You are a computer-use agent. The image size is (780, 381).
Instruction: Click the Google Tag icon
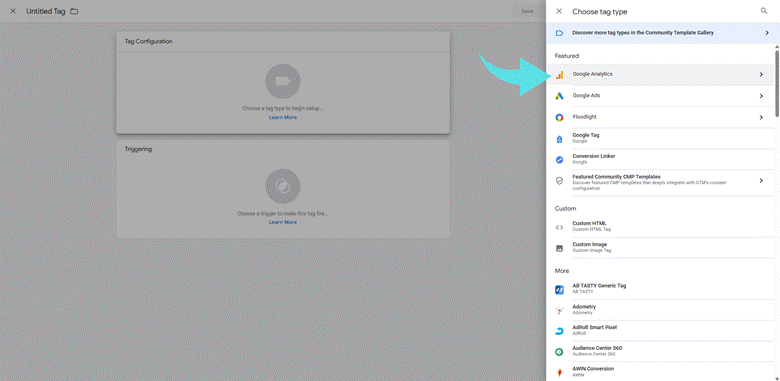click(x=559, y=139)
